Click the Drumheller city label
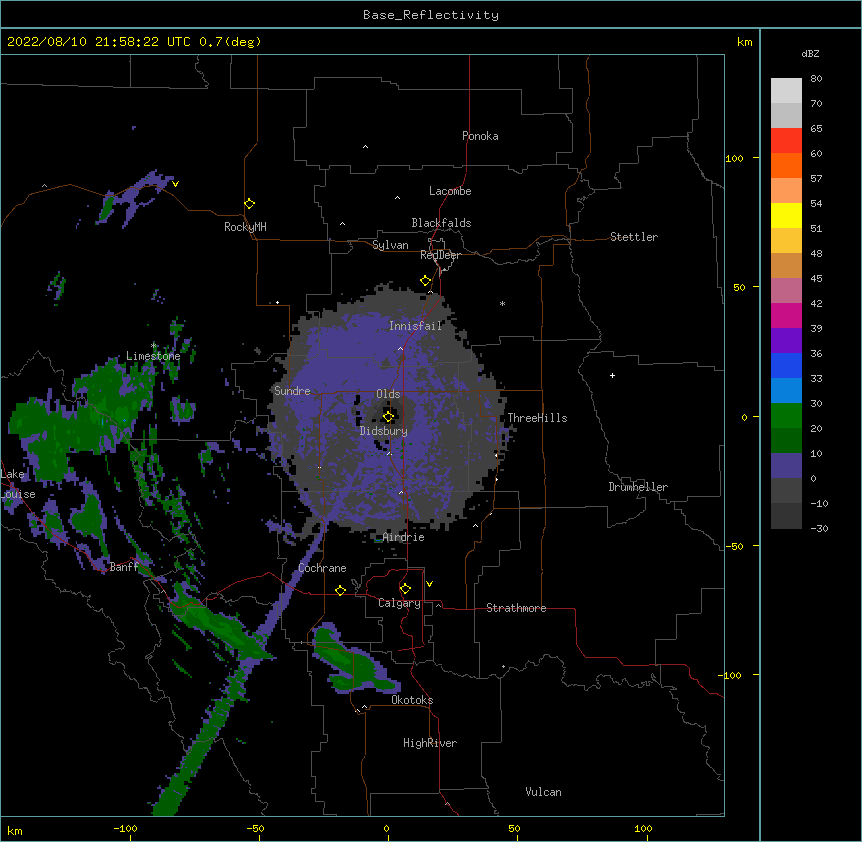Image resolution: width=862 pixels, height=842 pixels. (638, 487)
